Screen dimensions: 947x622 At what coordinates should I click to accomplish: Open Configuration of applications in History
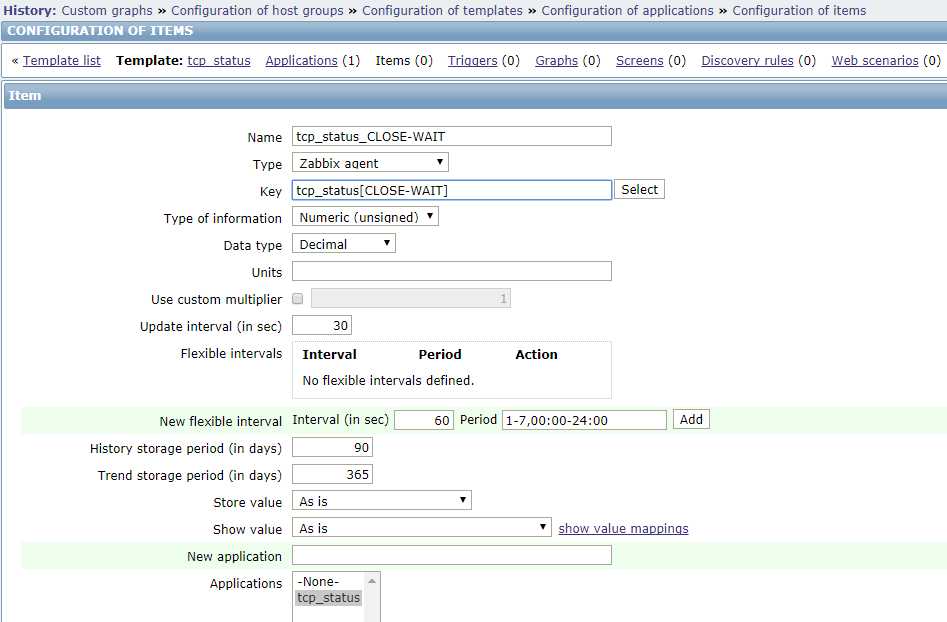tap(628, 10)
